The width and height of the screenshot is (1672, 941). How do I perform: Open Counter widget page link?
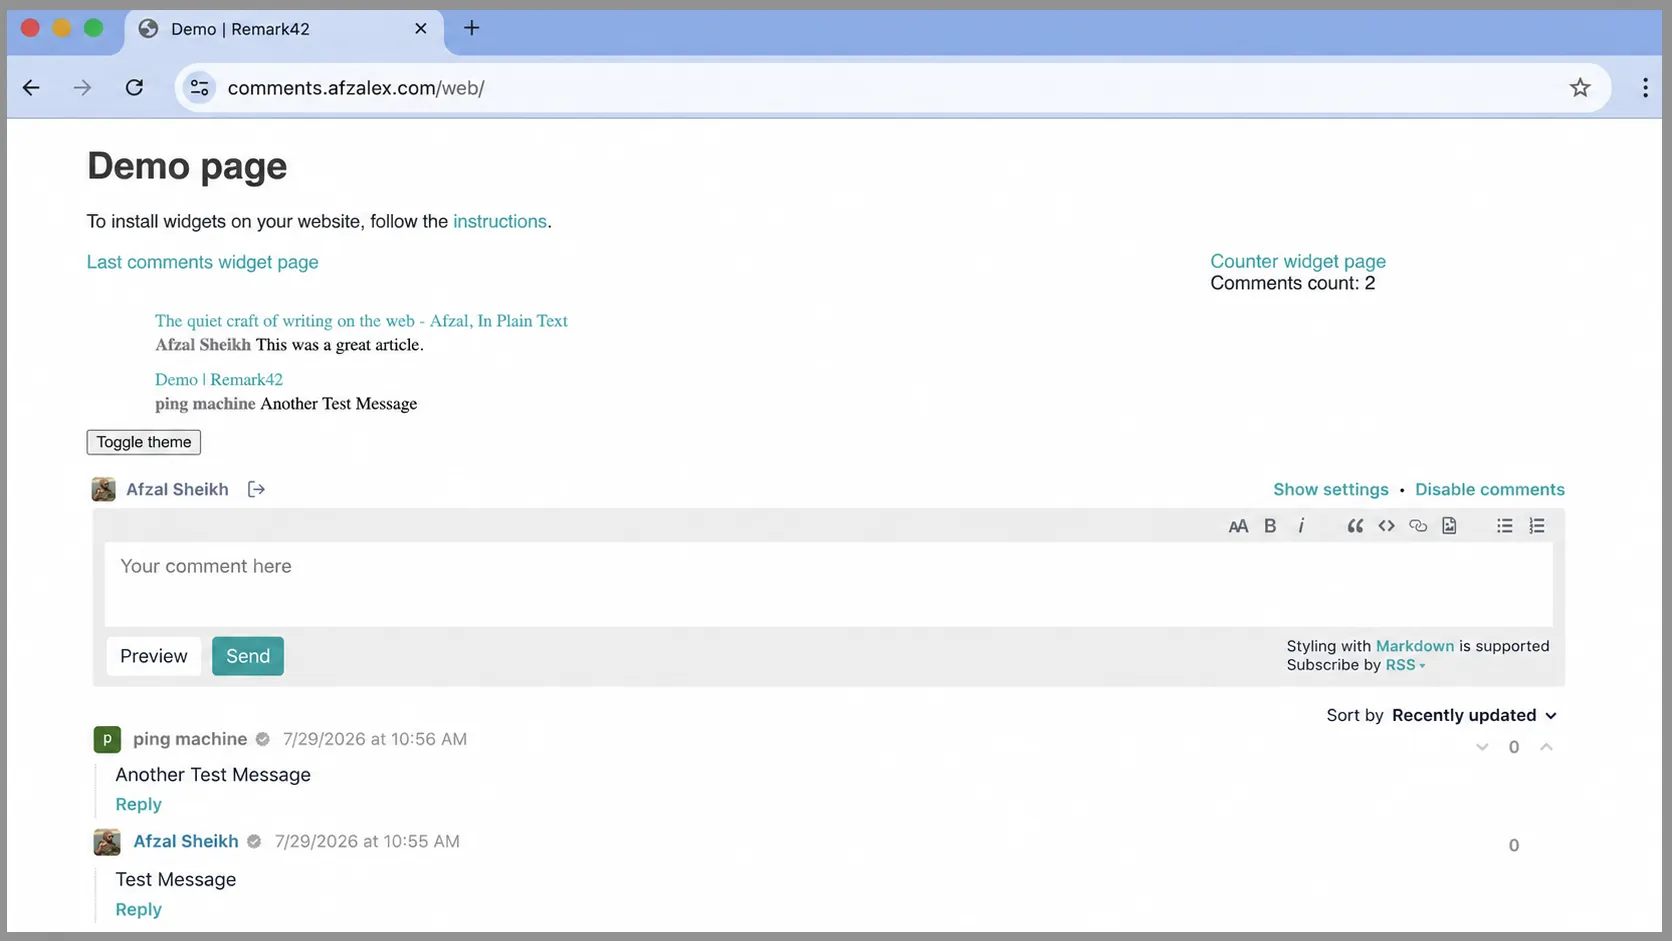(x=1298, y=261)
